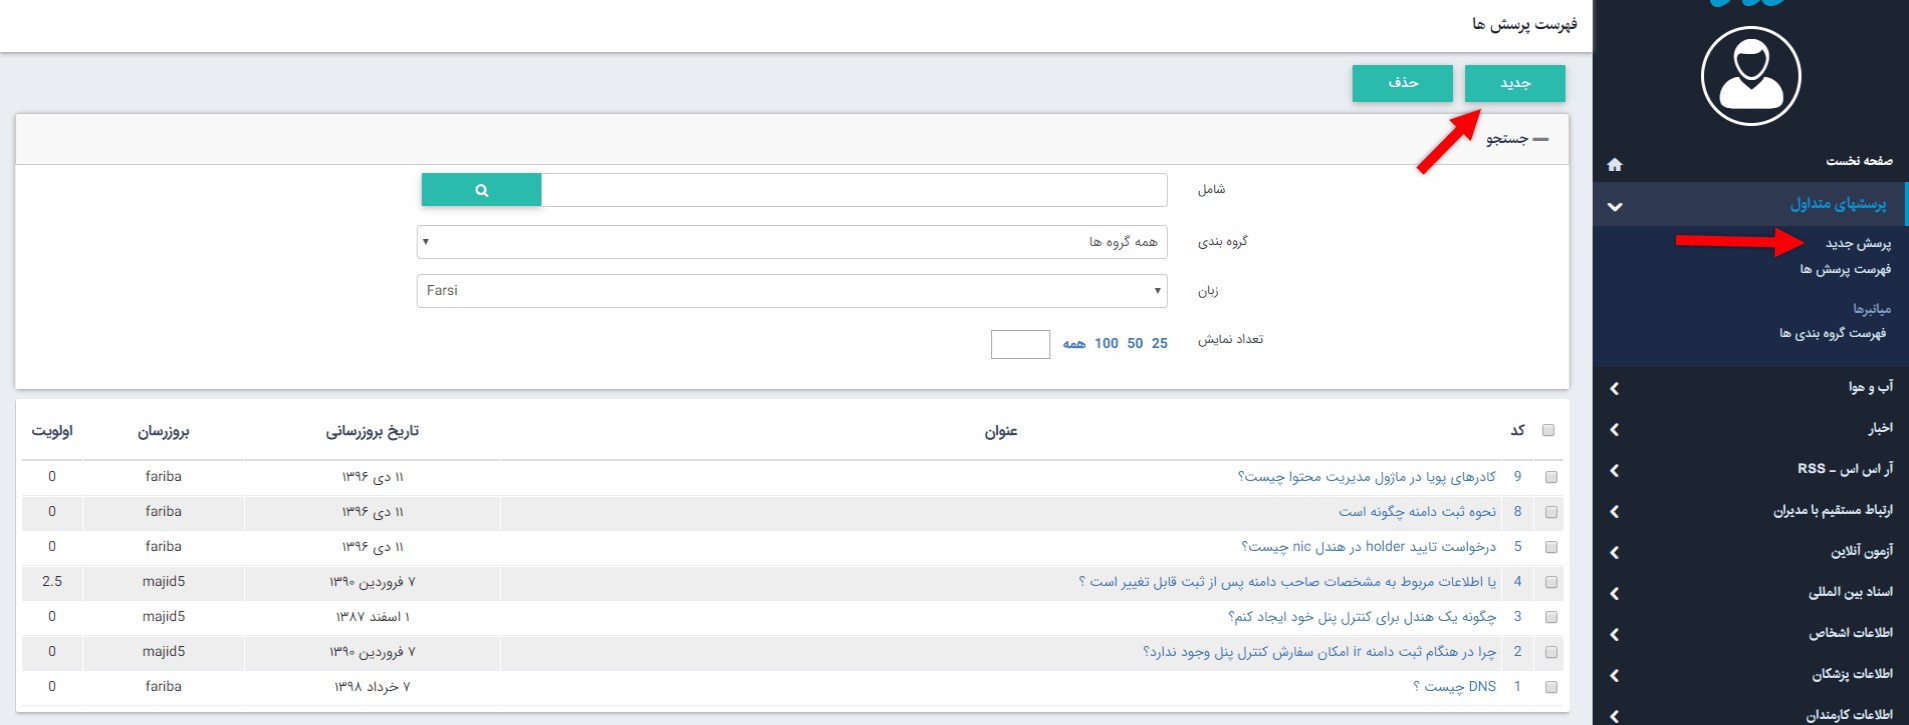Screen dimensions: 1909x725
Task: Expand the اخبار sidebar arrow
Action: [x=1614, y=429]
